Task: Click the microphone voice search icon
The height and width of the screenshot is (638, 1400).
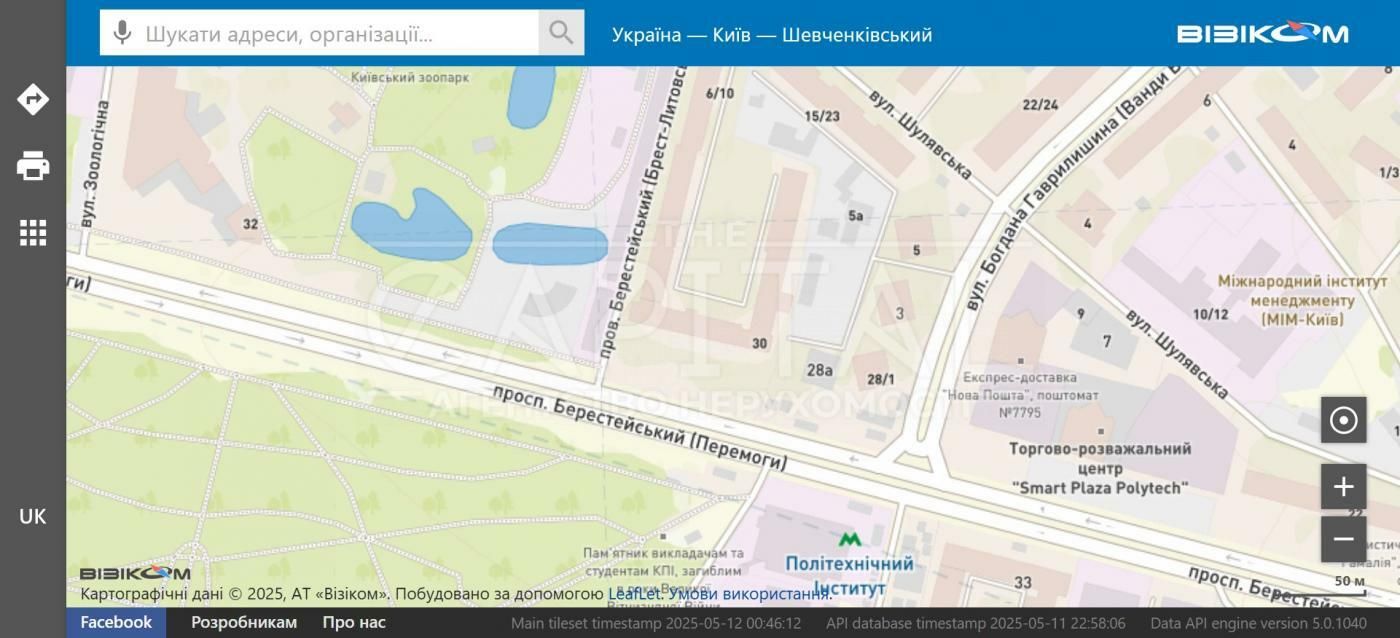Action: coord(122,33)
